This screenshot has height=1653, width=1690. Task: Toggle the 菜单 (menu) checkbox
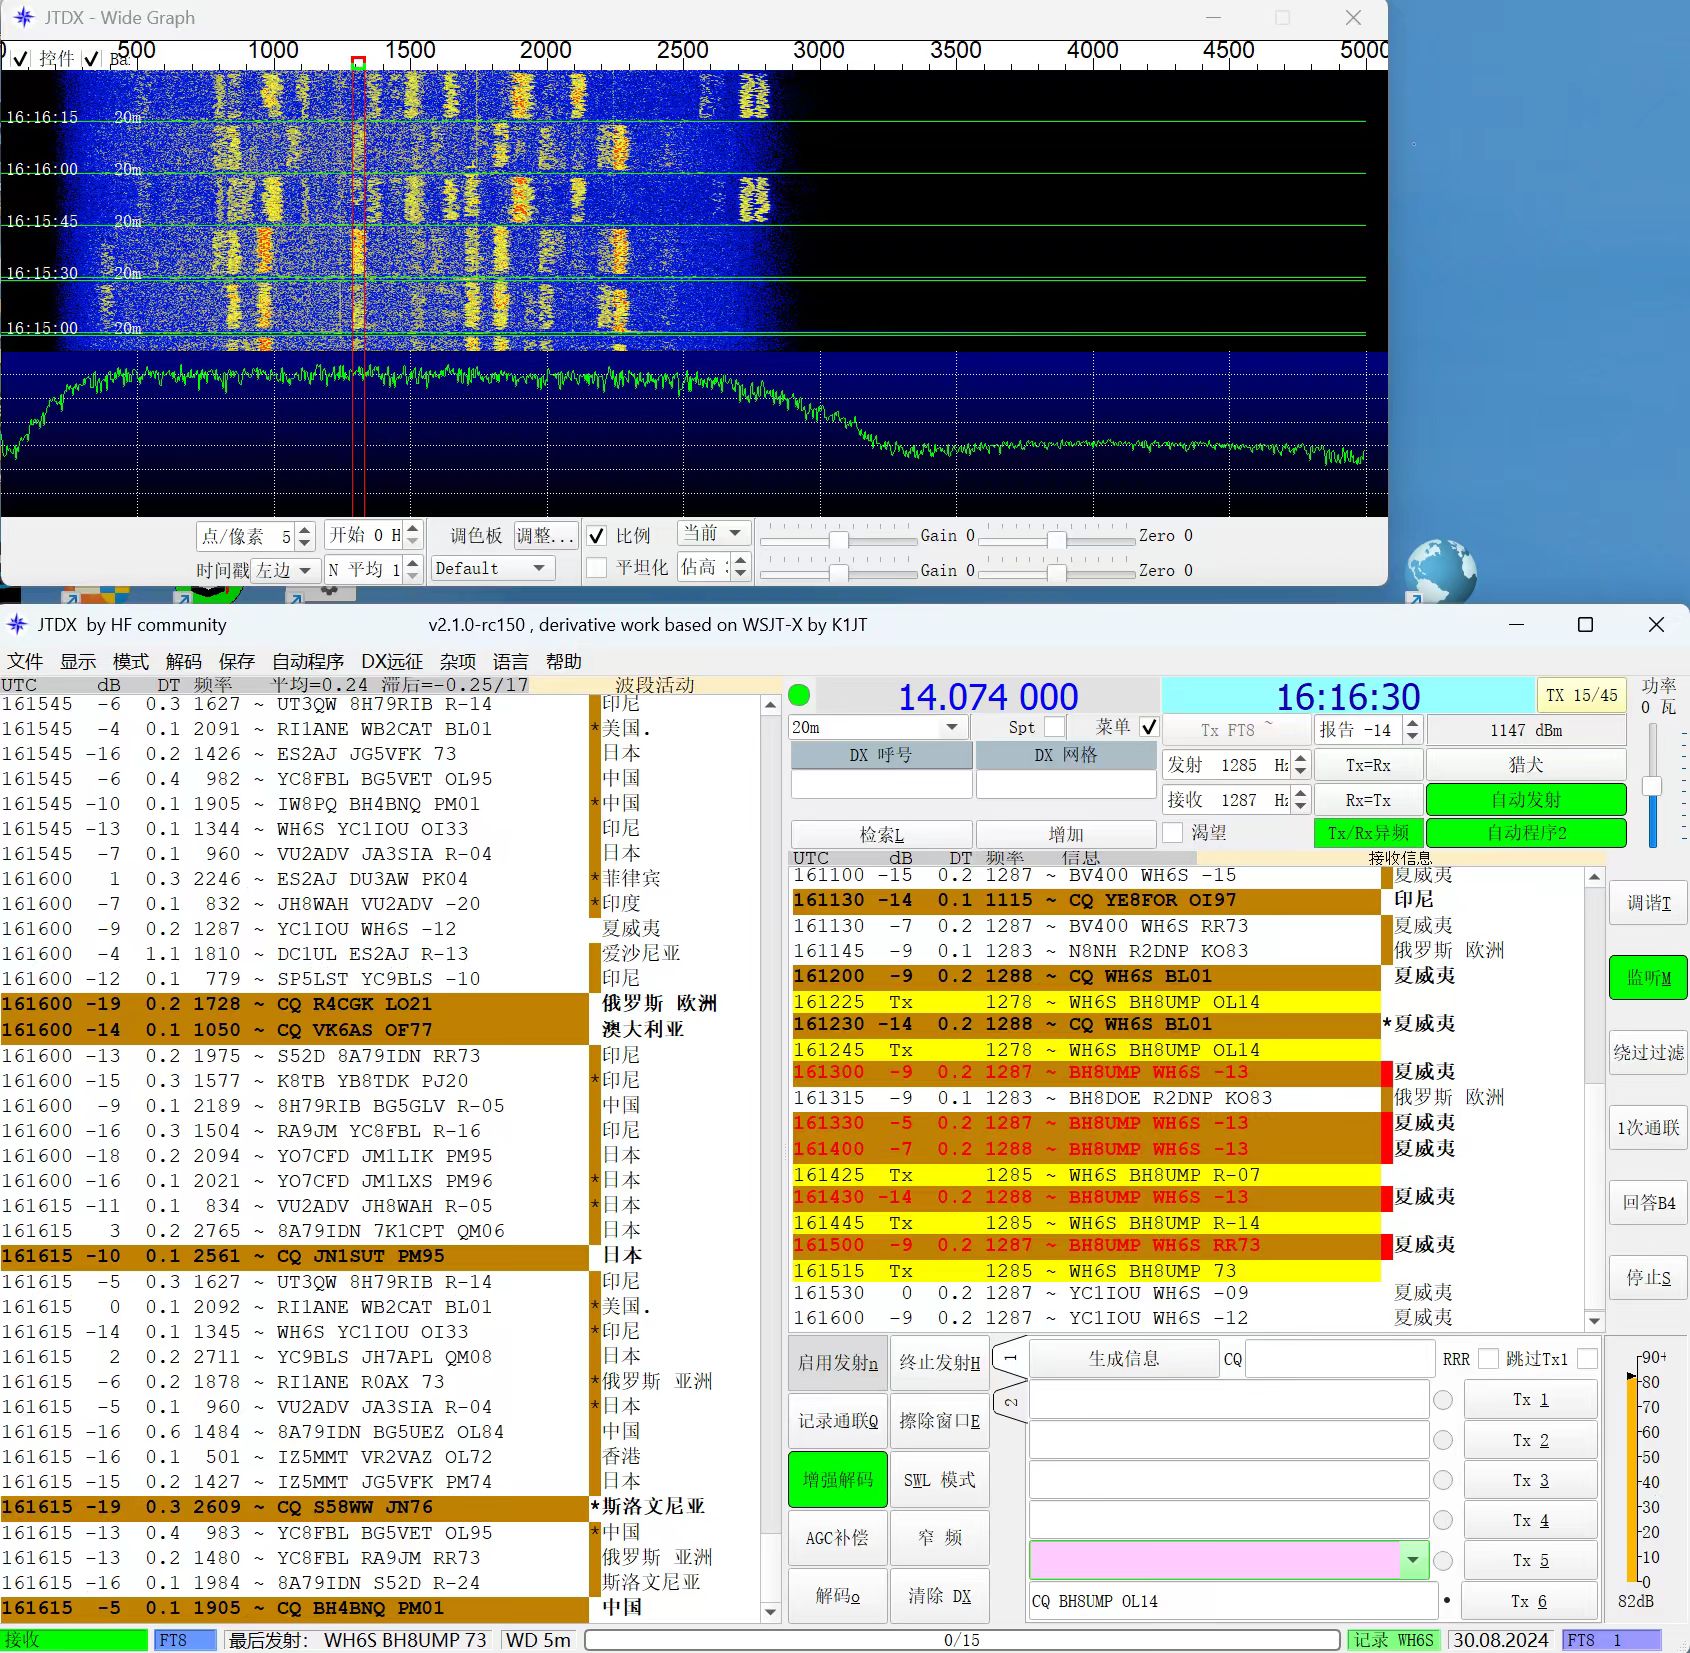[1149, 727]
